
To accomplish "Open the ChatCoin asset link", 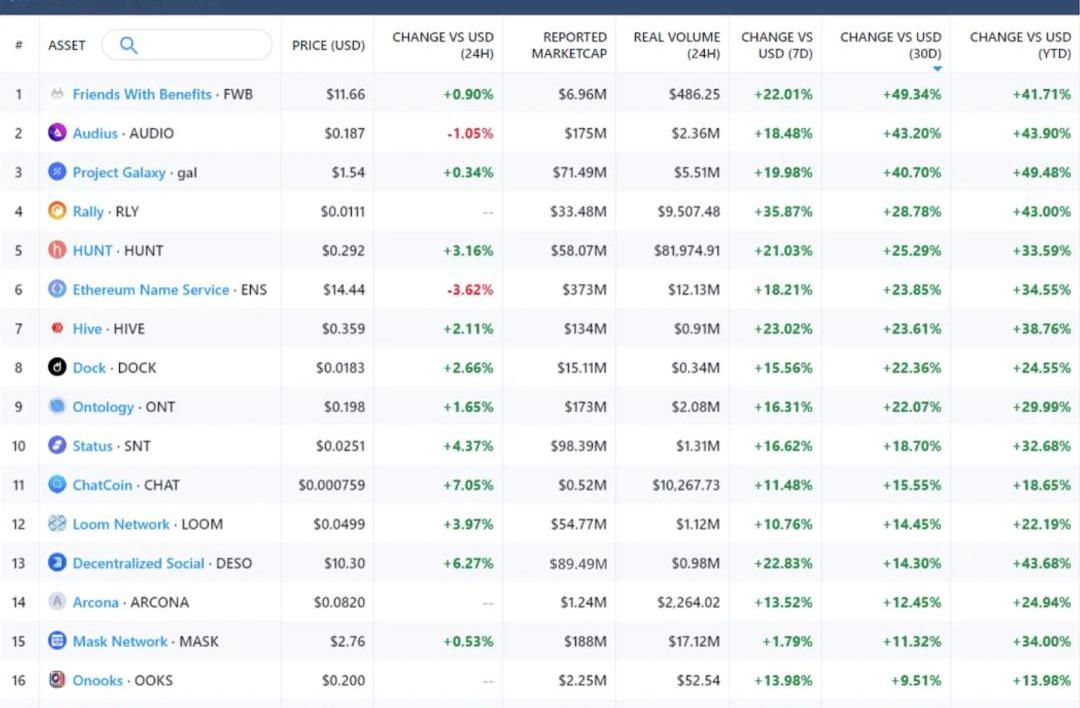I will click(102, 485).
